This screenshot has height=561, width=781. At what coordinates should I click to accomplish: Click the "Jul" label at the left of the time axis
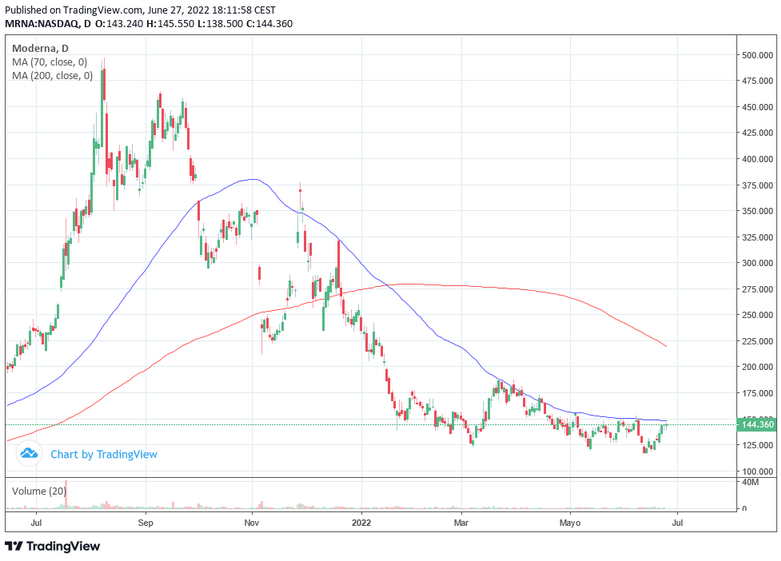(35, 523)
